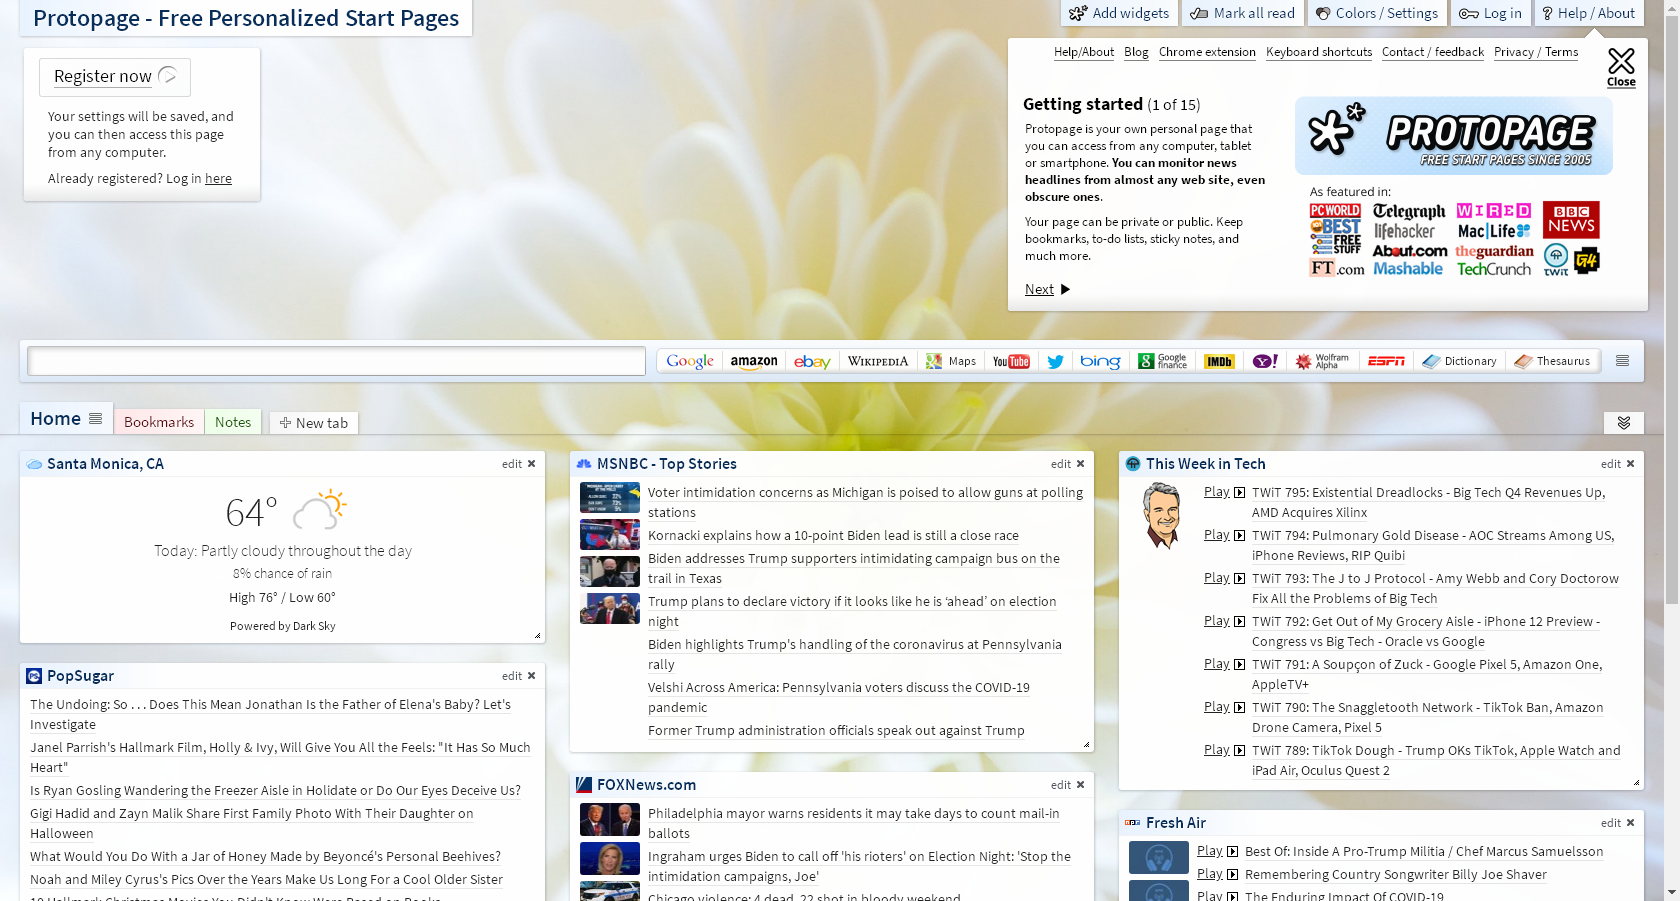Open the search engines list menu icon
The image size is (1680, 901).
tap(1622, 361)
